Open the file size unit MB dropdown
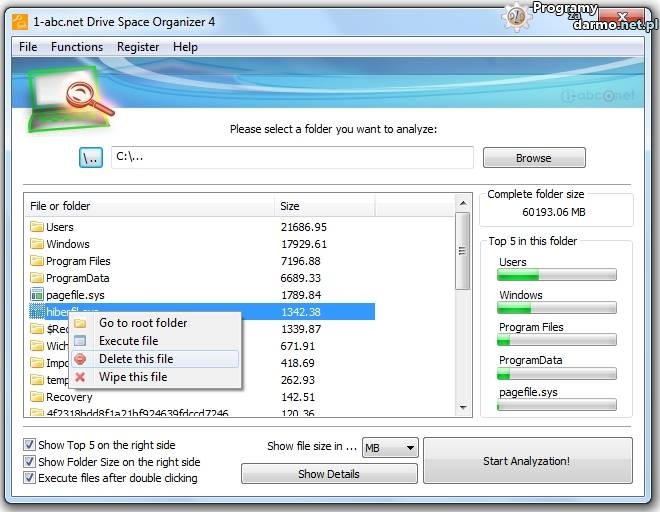This screenshot has height=512, width=660. [390, 448]
